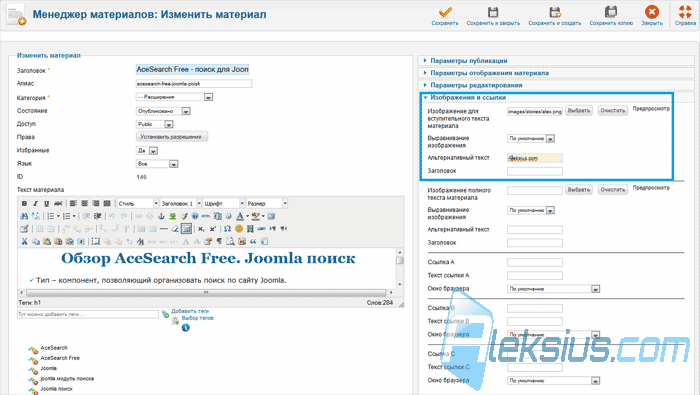This screenshot has width=700, height=395.
Task: Clean up messy code with broom icon
Action: click(183, 216)
